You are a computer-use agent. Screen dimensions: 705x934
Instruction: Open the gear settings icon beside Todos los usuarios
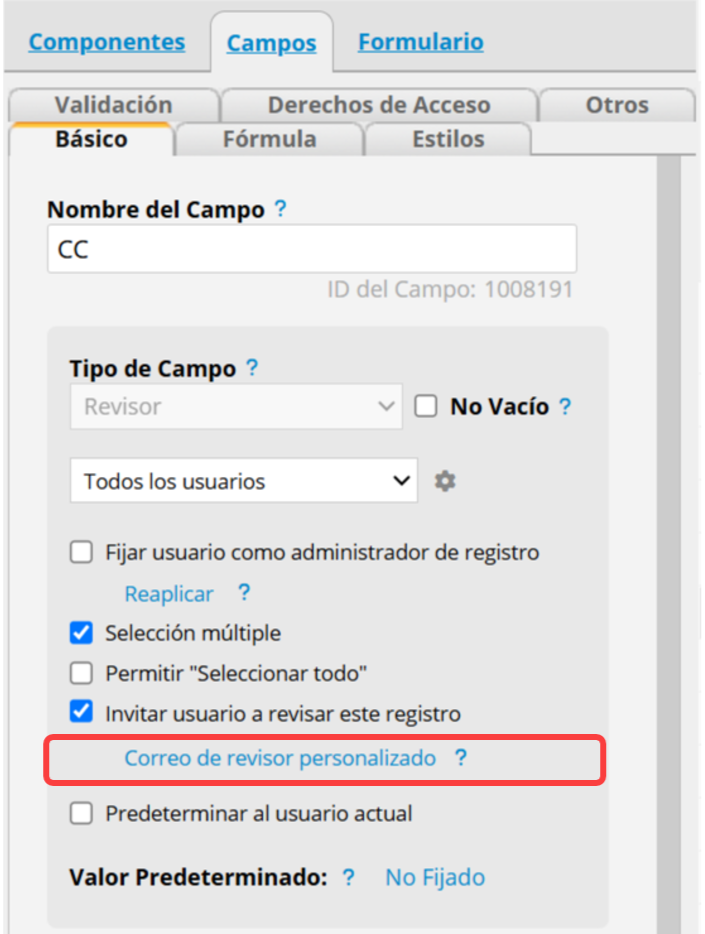pos(445,481)
